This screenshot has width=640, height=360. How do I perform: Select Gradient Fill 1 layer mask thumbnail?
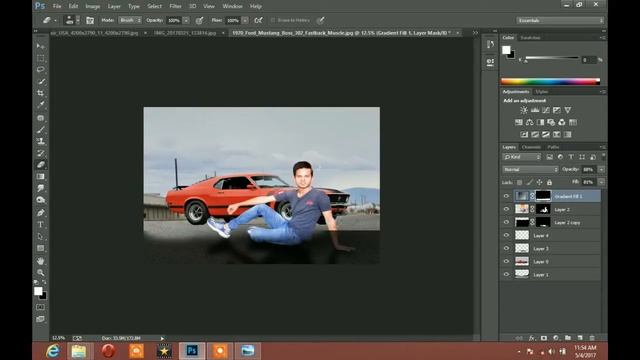pos(543,196)
